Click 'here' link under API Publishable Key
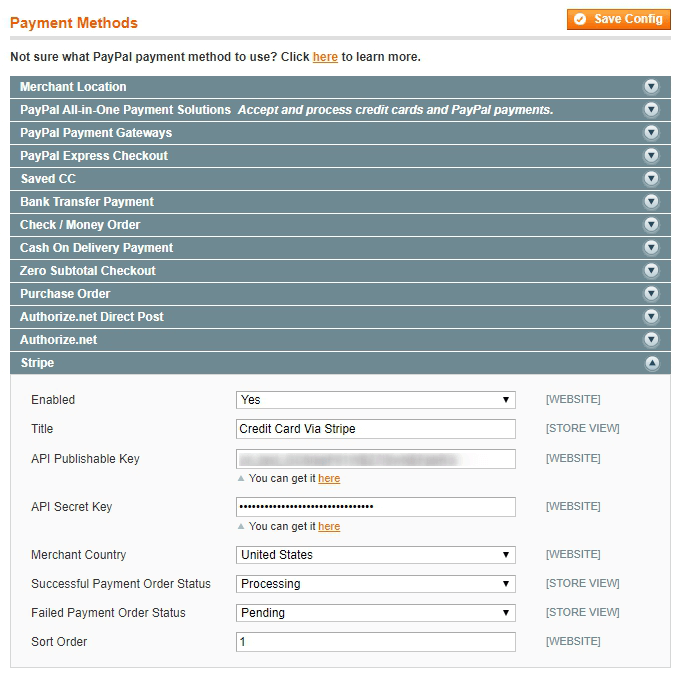 329,479
